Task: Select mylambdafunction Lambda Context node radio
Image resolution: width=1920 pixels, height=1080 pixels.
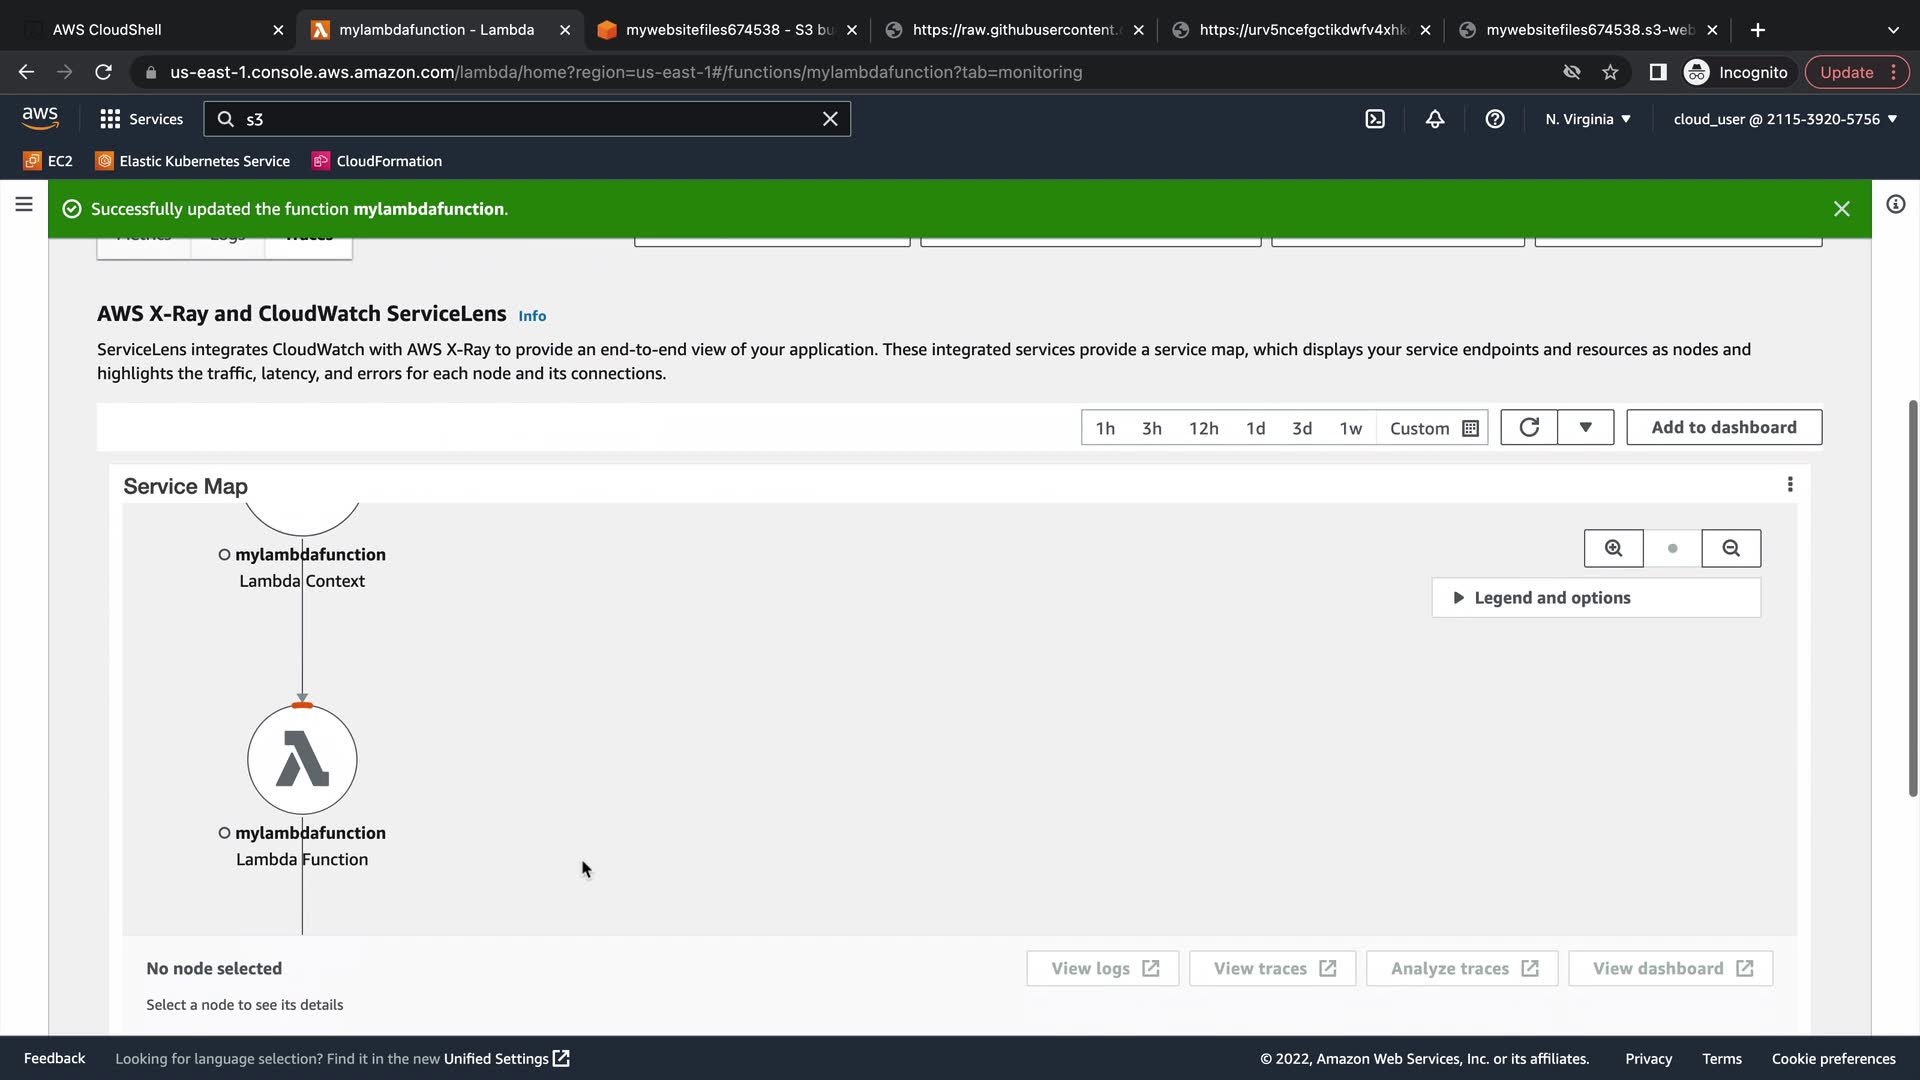Action: coord(224,555)
